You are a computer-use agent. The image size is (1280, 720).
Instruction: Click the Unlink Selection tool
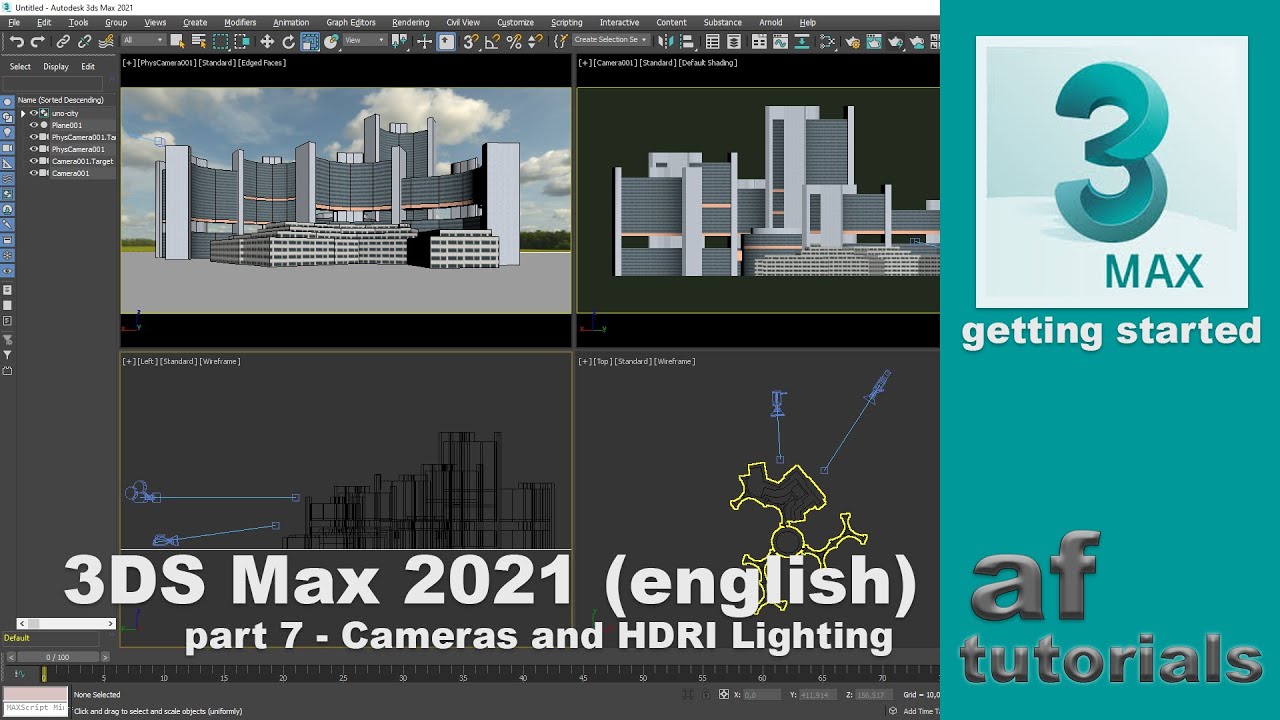click(x=84, y=41)
